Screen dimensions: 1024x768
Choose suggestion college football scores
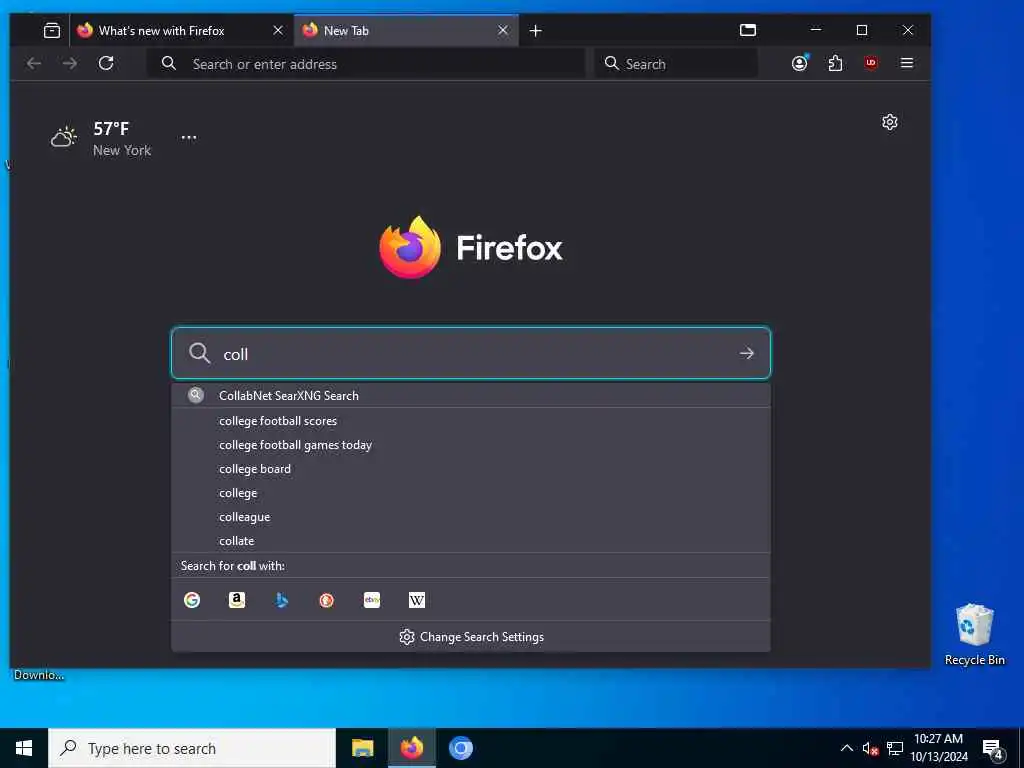(x=470, y=421)
